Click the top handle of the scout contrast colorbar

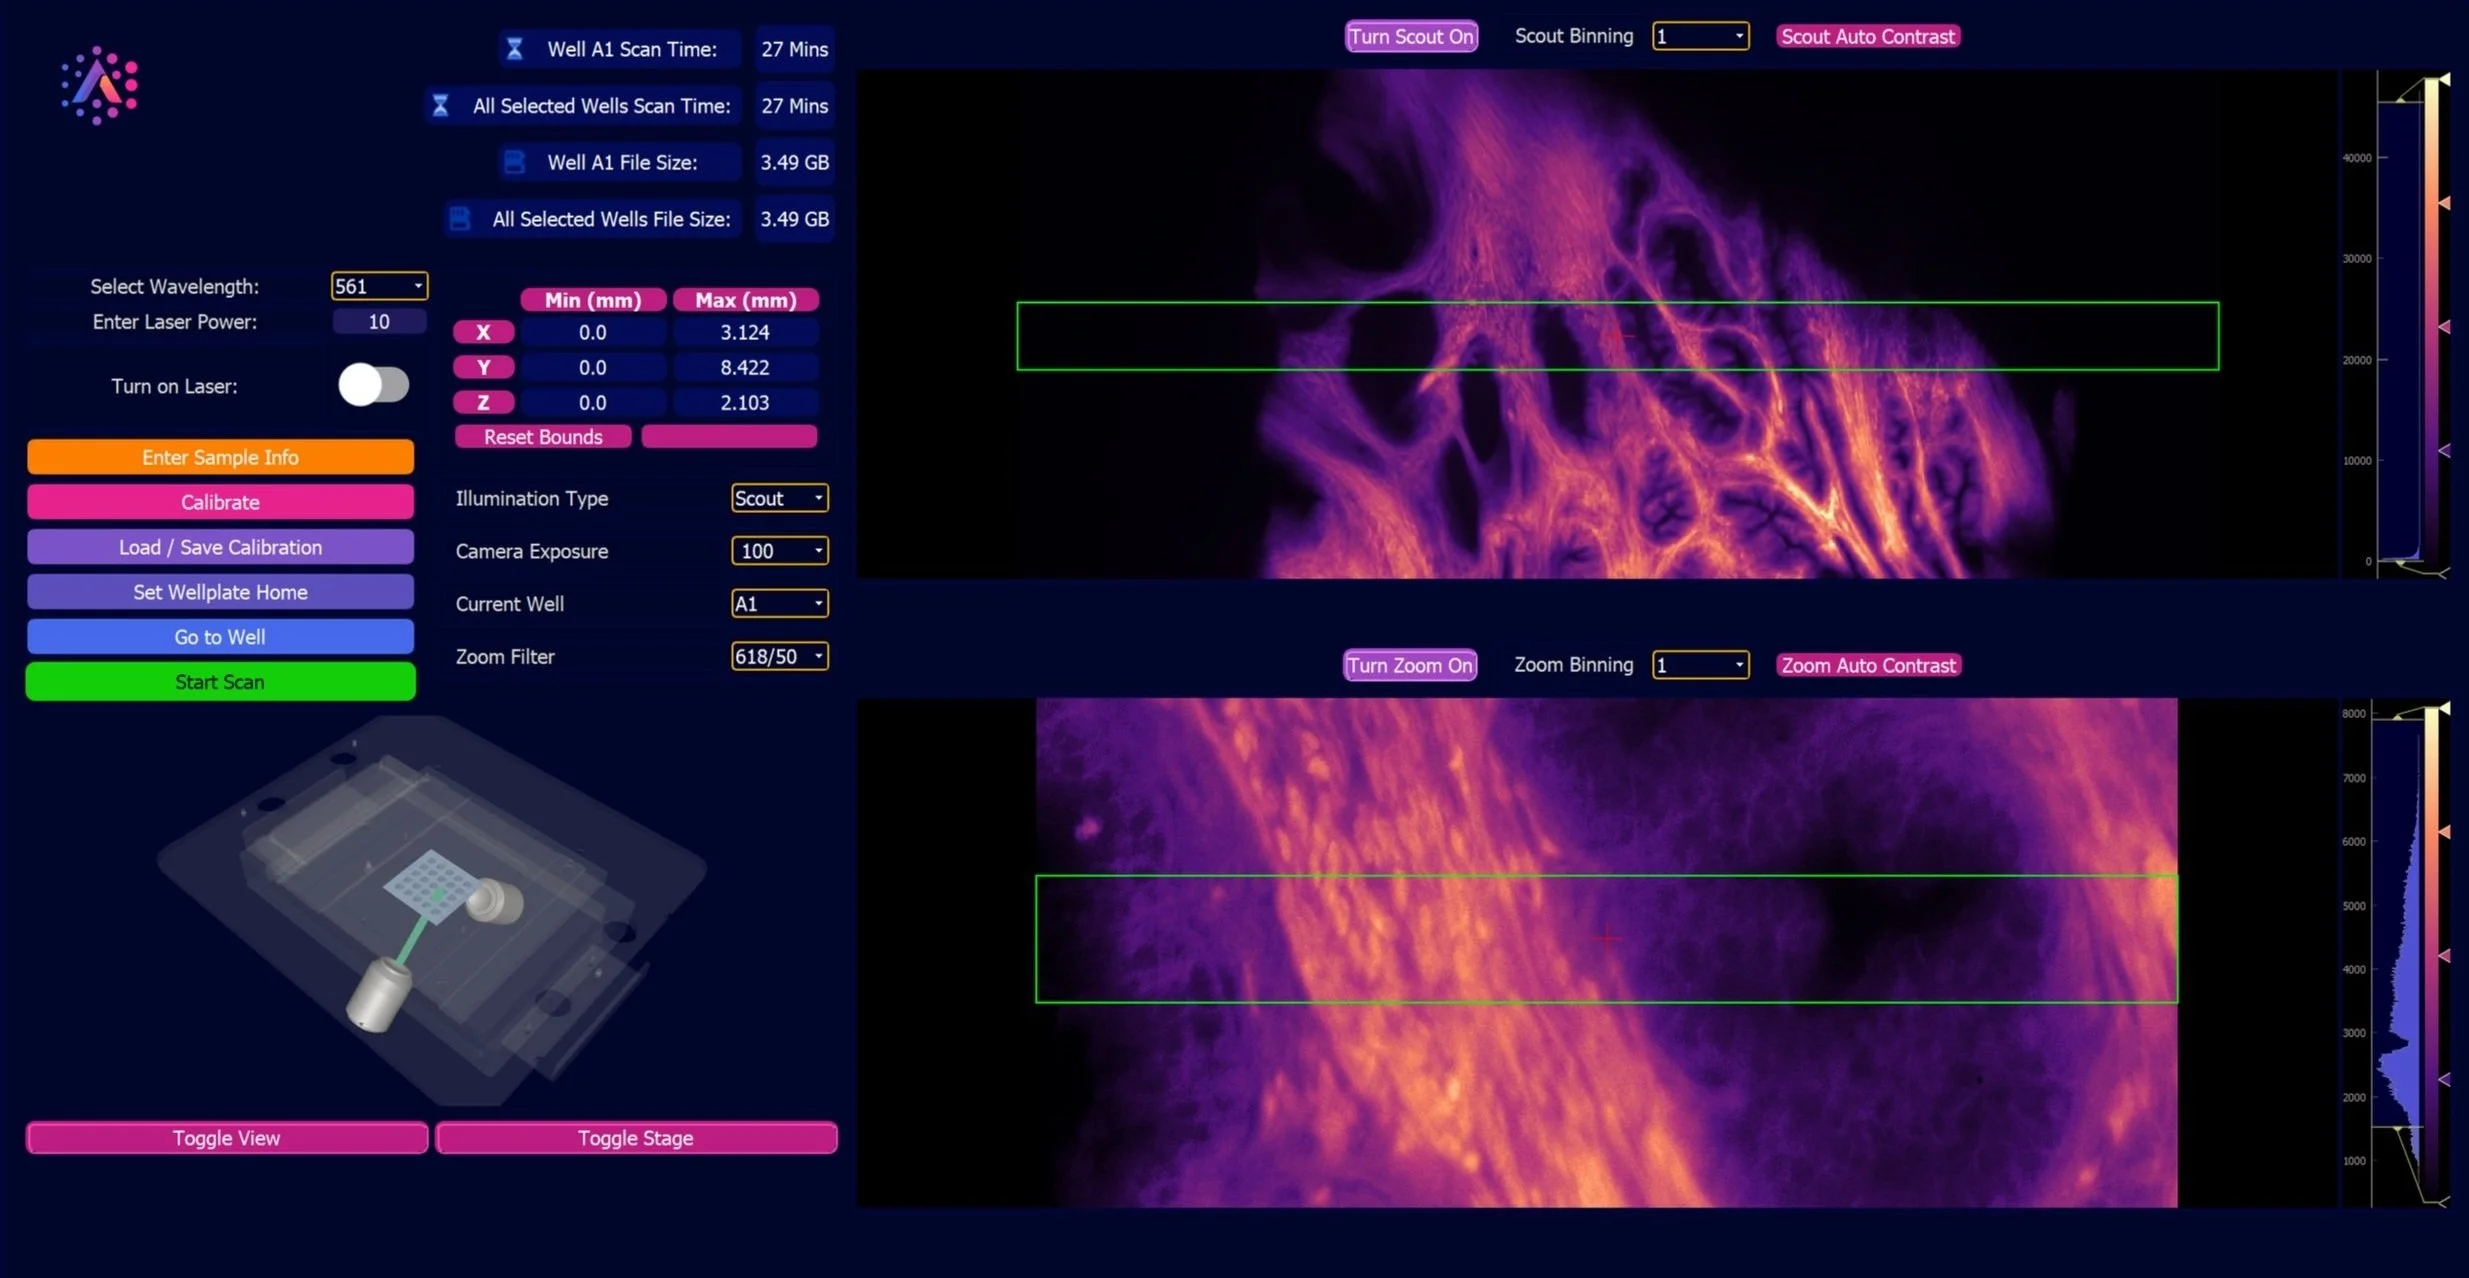[x=2443, y=79]
